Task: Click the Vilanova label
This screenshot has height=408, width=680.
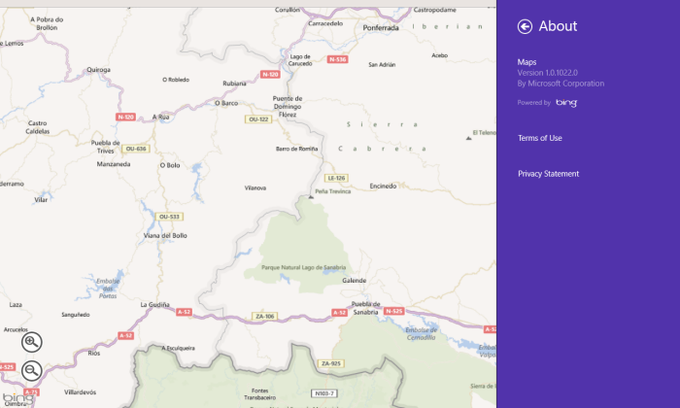Action: coord(255,188)
